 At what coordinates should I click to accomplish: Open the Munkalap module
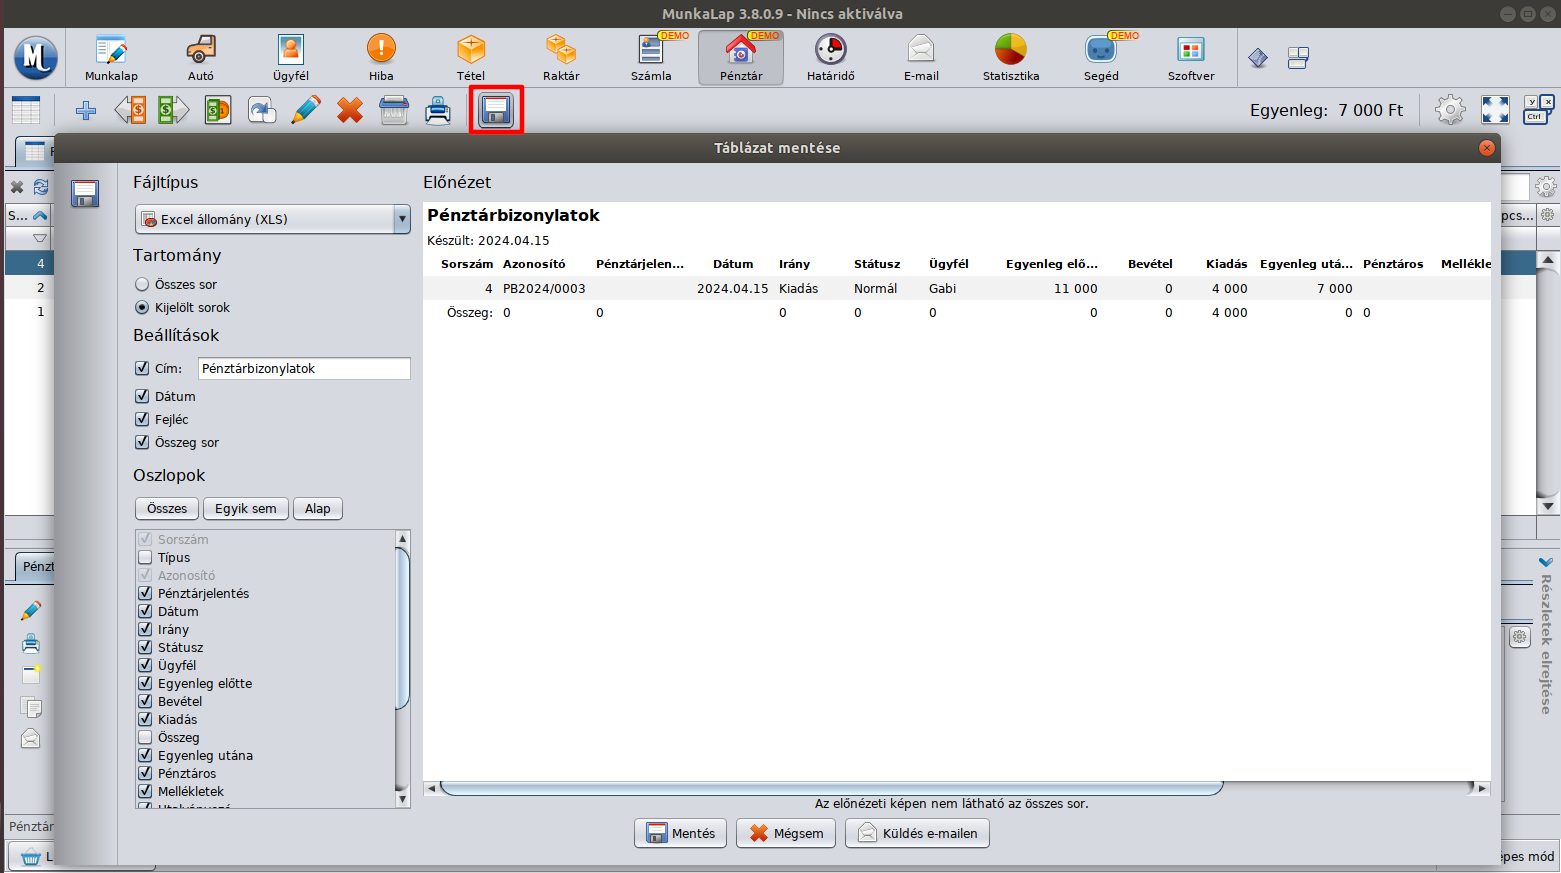click(111, 58)
